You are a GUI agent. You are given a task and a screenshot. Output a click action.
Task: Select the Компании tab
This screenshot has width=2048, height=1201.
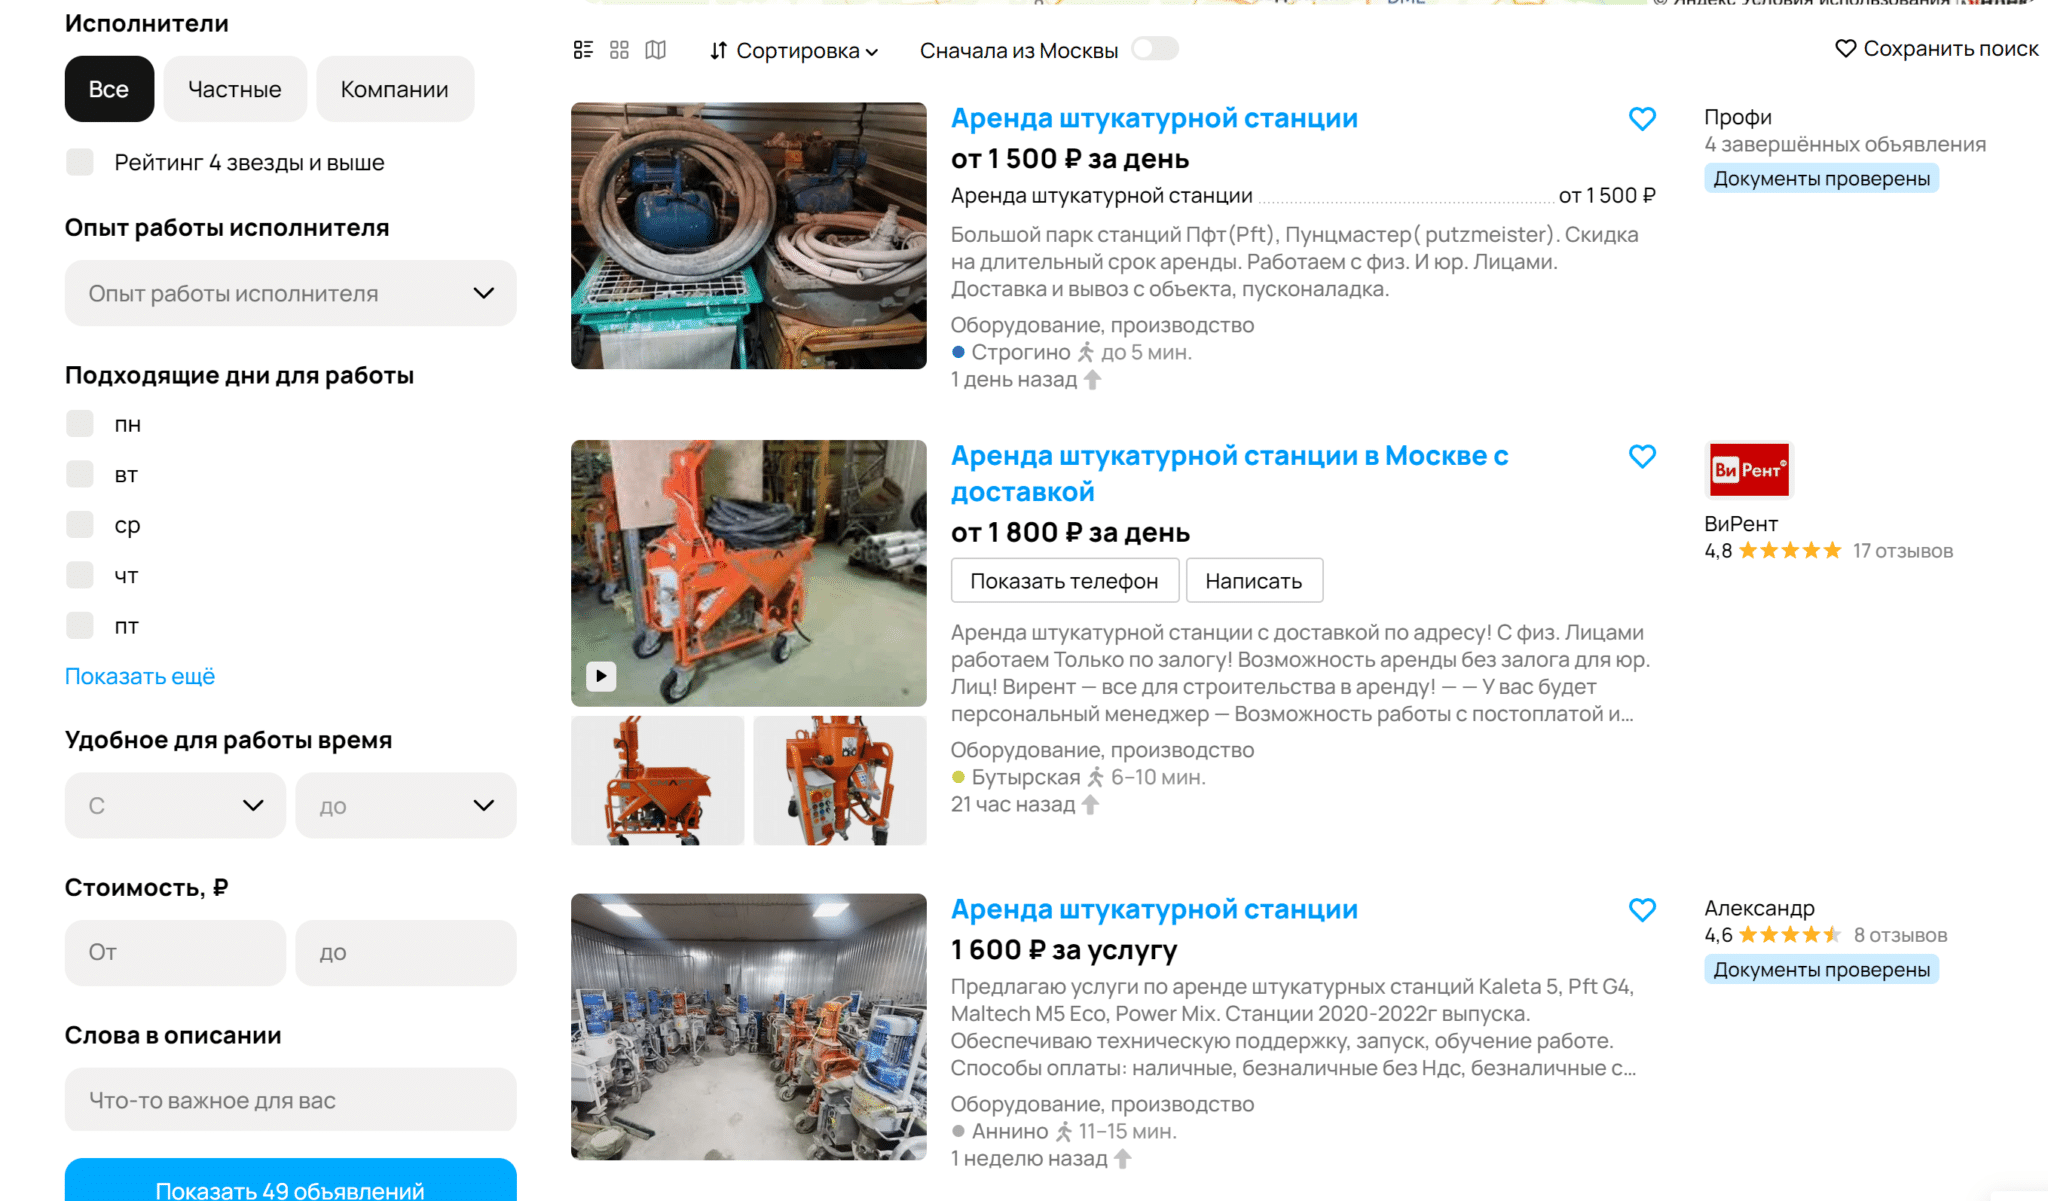pyautogui.click(x=394, y=89)
